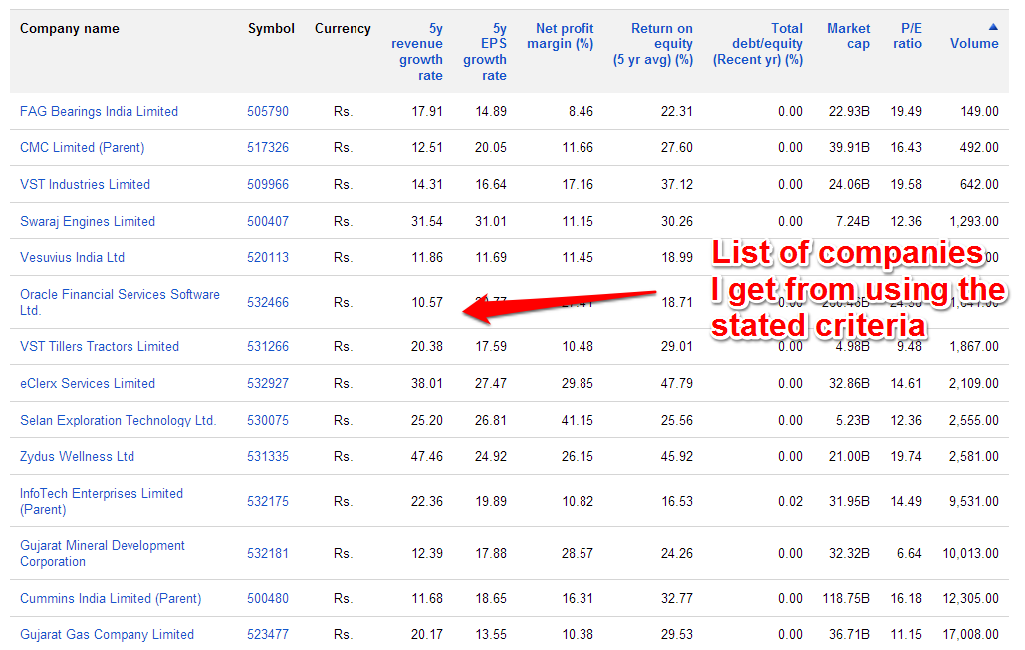The width and height of the screenshot is (1025, 650).
Task: Sort by P/E ratio column header
Action: (x=908, y=36)
